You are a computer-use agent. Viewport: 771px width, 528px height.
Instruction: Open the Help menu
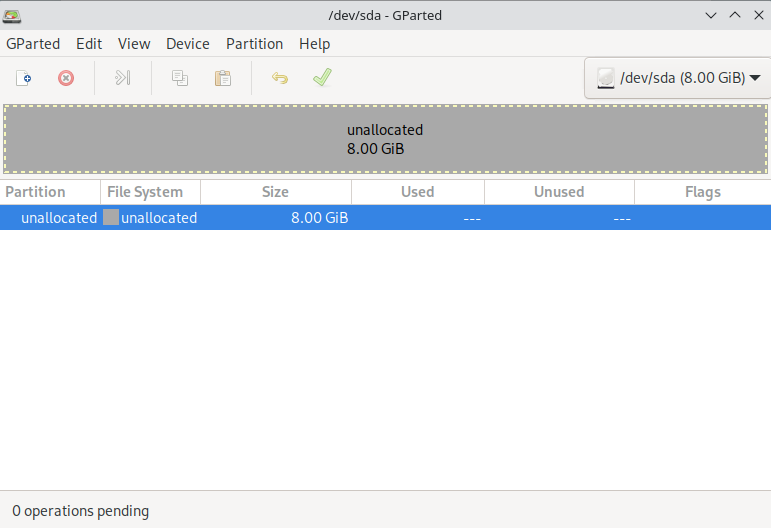(x=314, y=44)
